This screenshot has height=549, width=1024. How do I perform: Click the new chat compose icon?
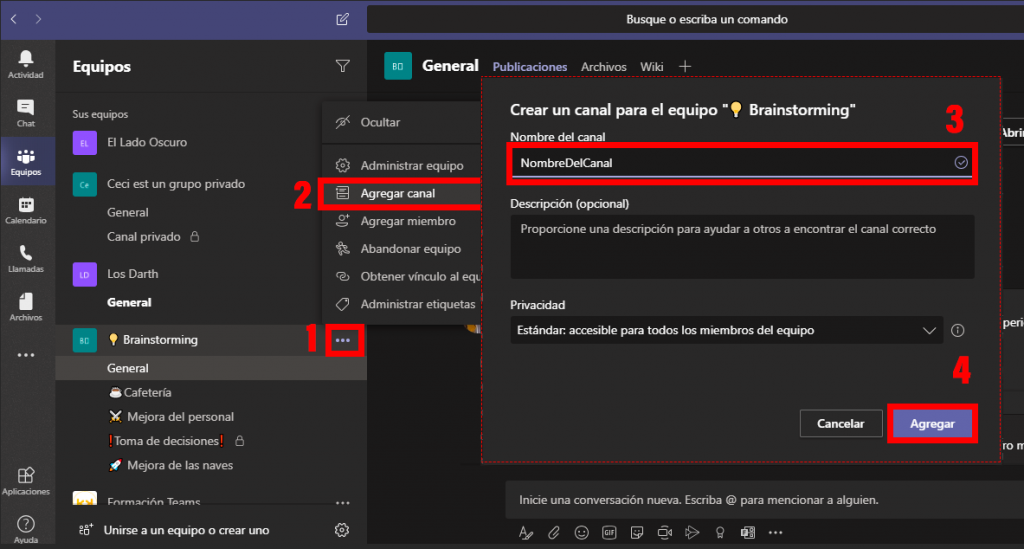[x=343, y=19]
